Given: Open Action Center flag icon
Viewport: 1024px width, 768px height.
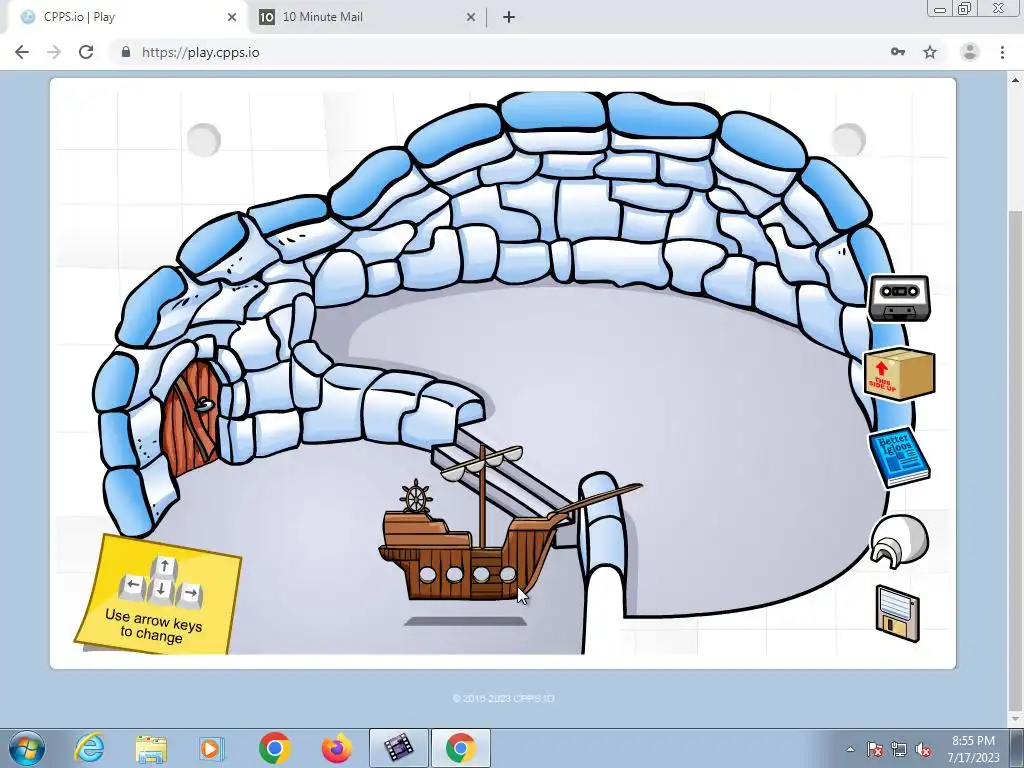Looking at the screenshot, I should click(x=875, y=750).
